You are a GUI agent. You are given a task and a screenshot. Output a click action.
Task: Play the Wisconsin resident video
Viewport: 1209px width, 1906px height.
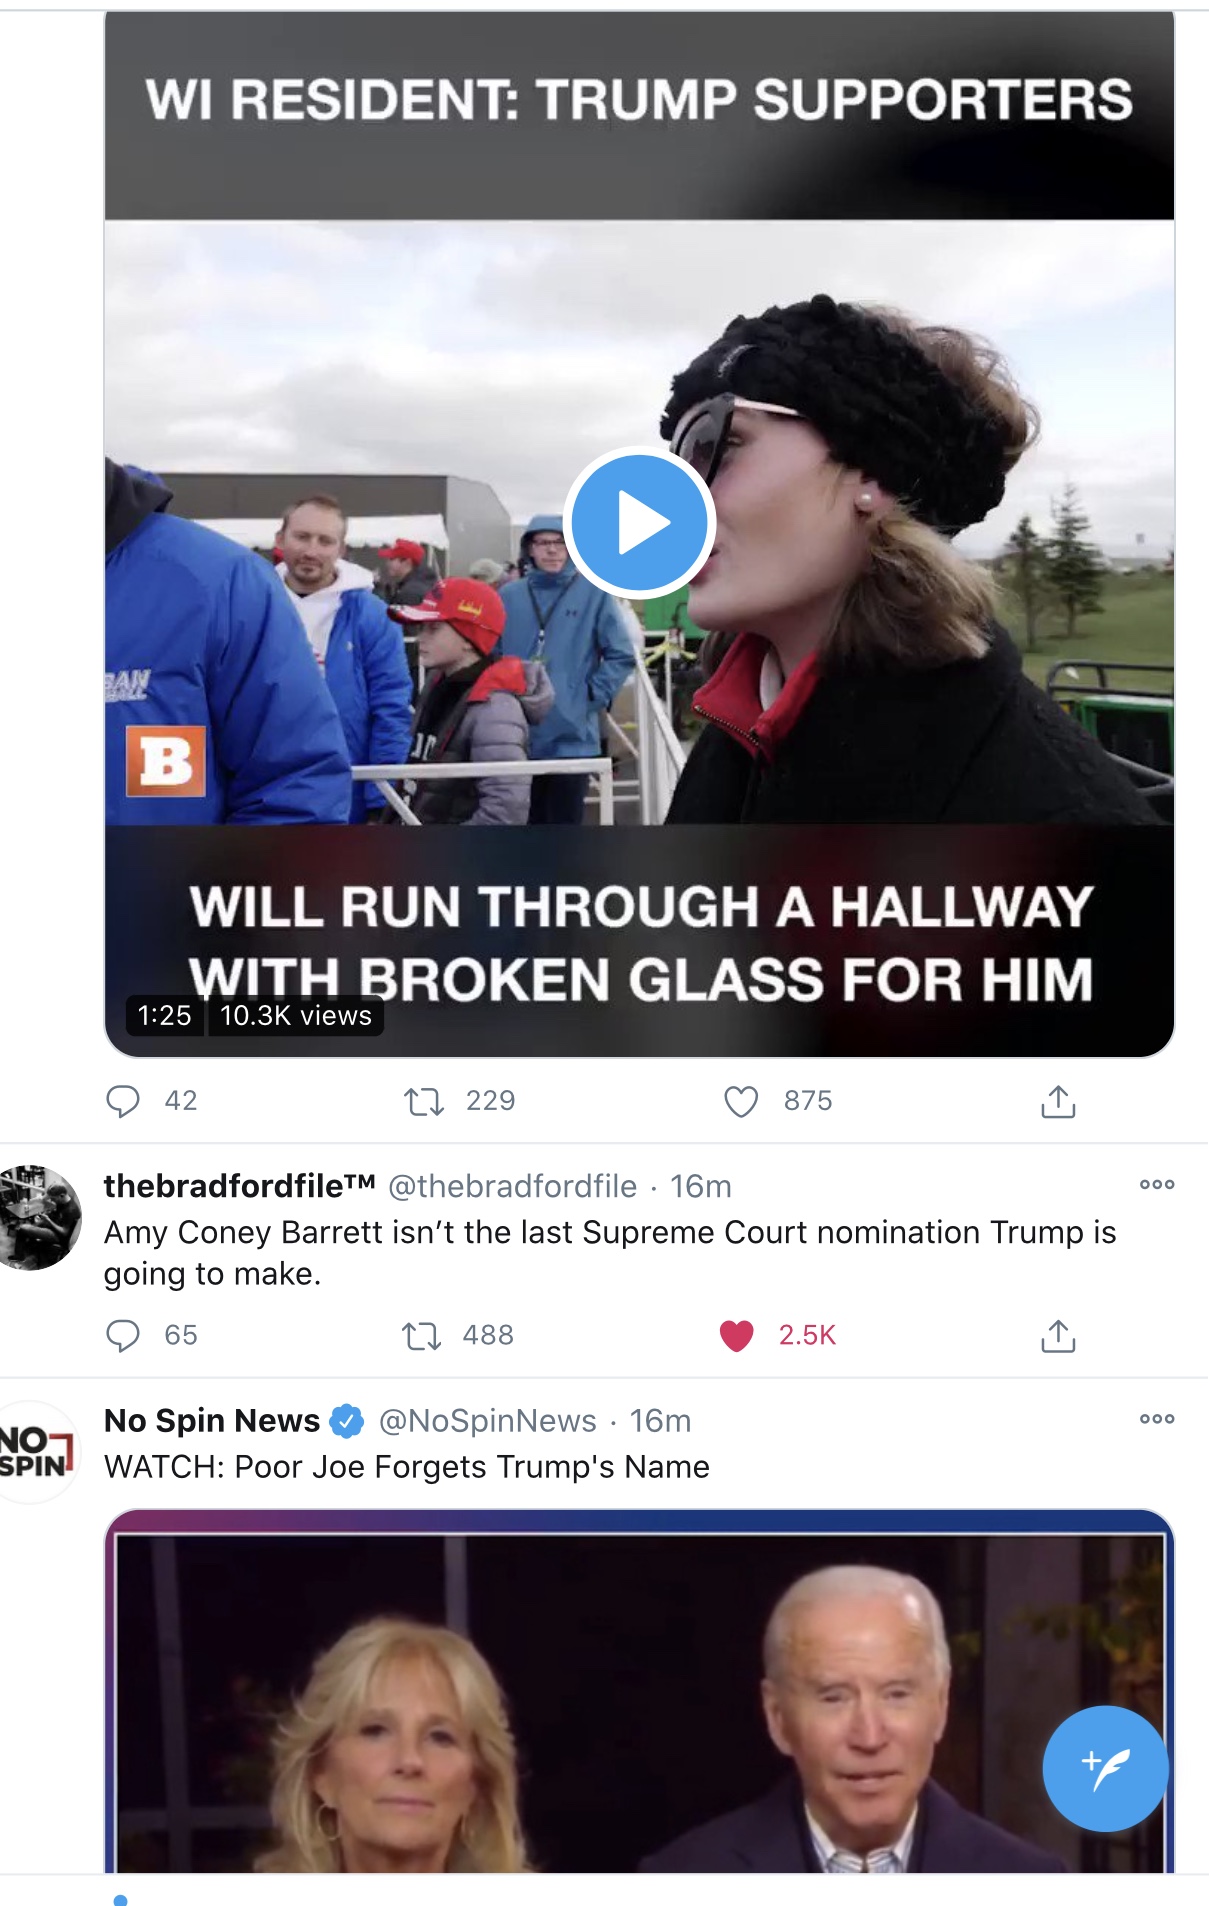[x=638, y=522]
